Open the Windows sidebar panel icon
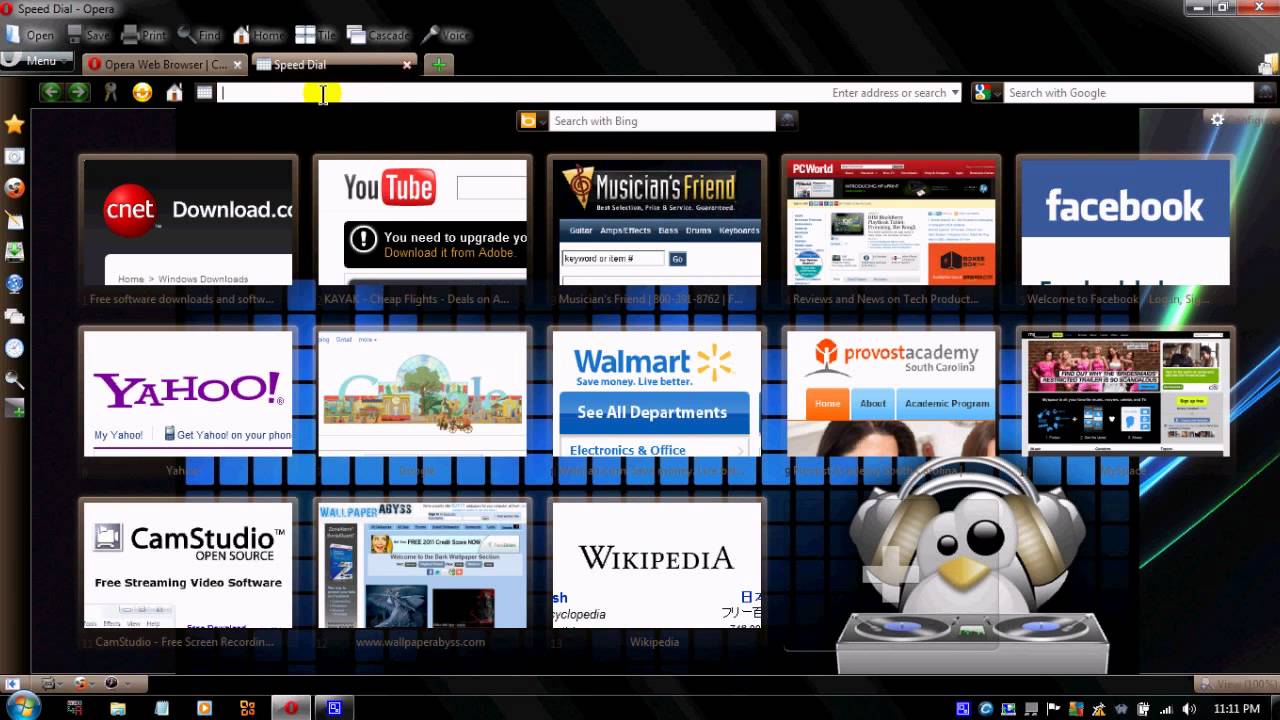Screen dimensions: 1280x720 click(14, 316)
